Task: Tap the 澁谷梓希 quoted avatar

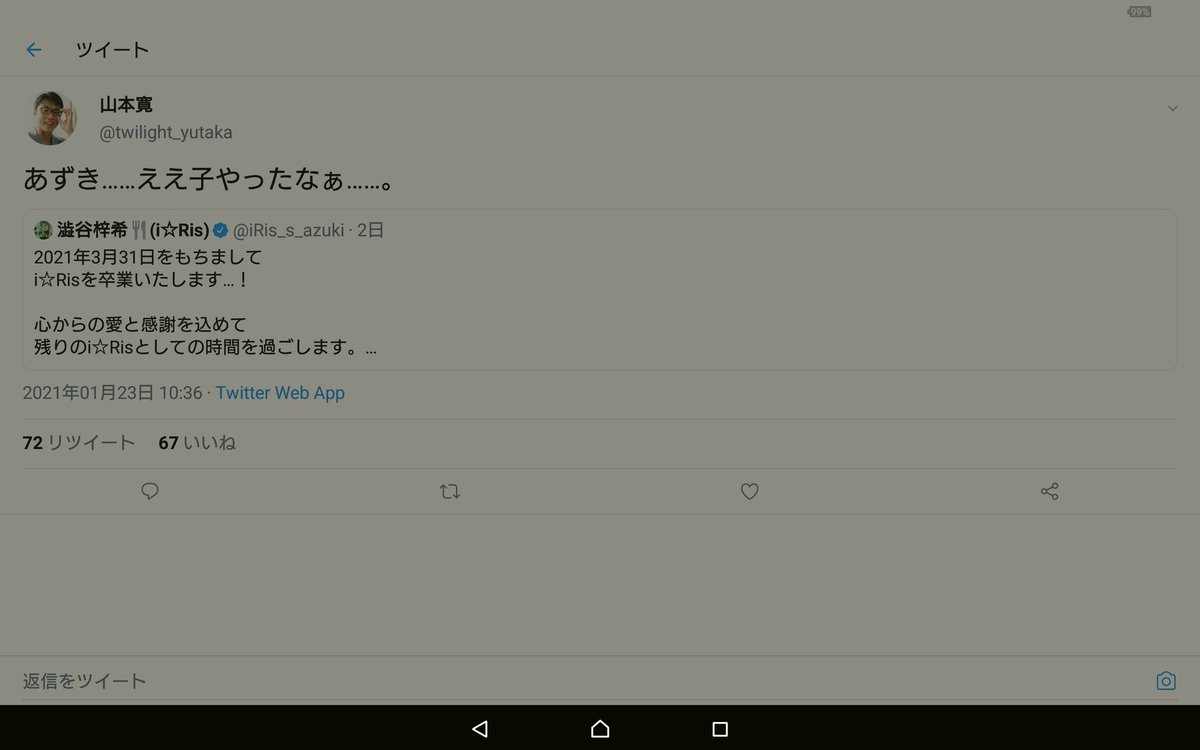Action: click(43, 230)
